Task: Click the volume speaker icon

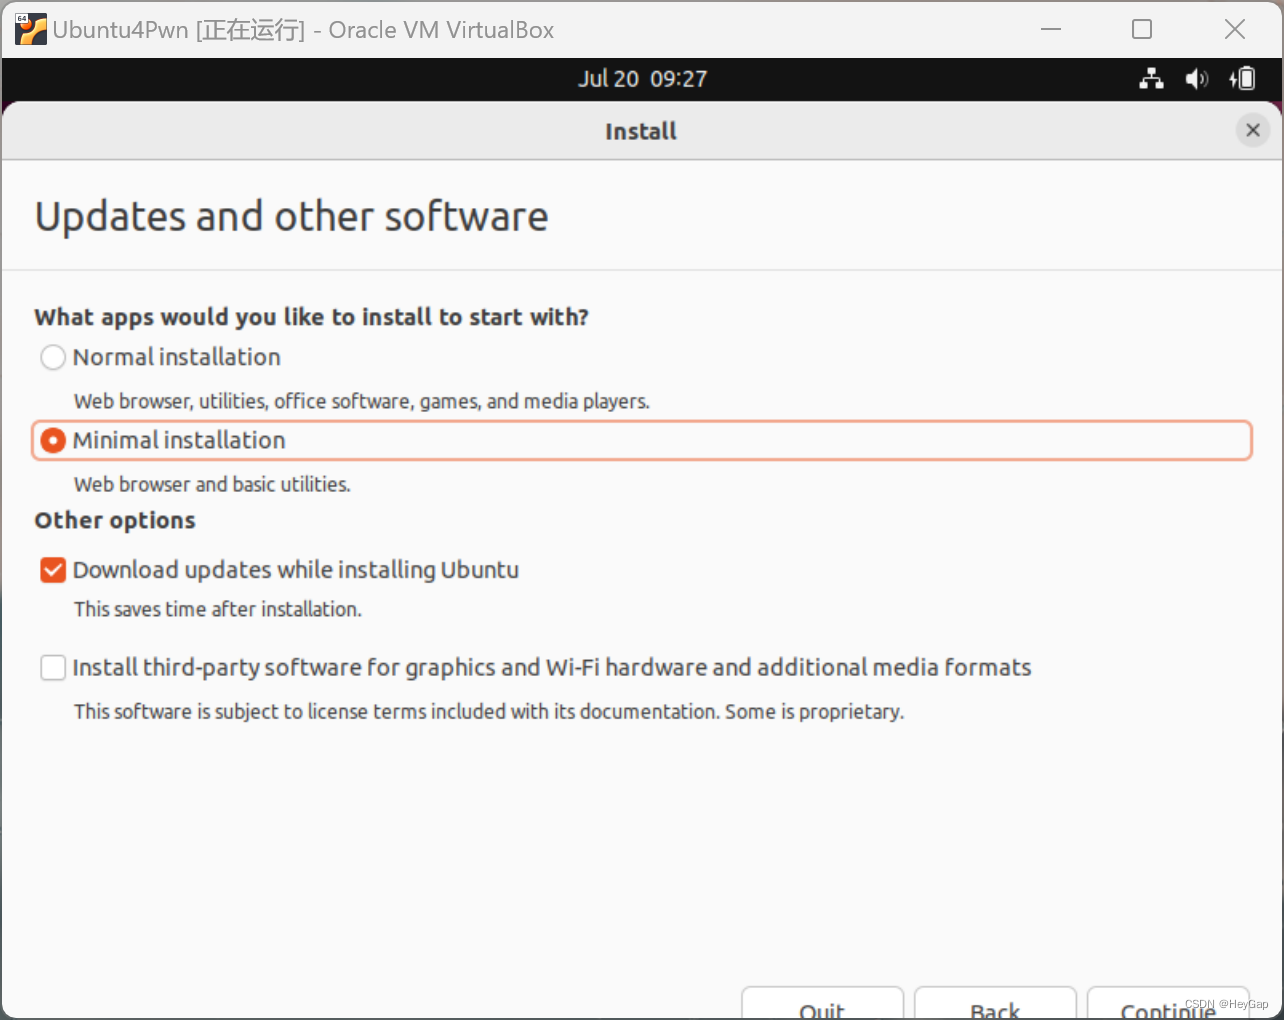Action: point(1196,79)
